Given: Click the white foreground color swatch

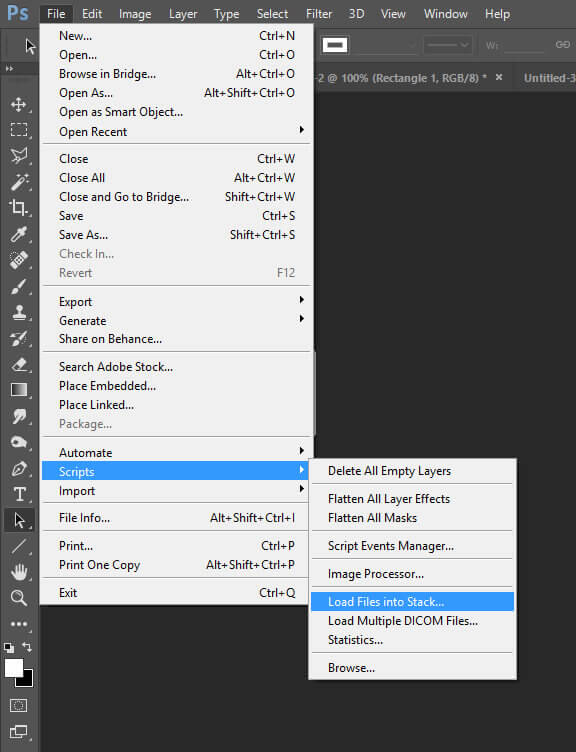Looking at the screenshot, I should click(x=13, y=667).
